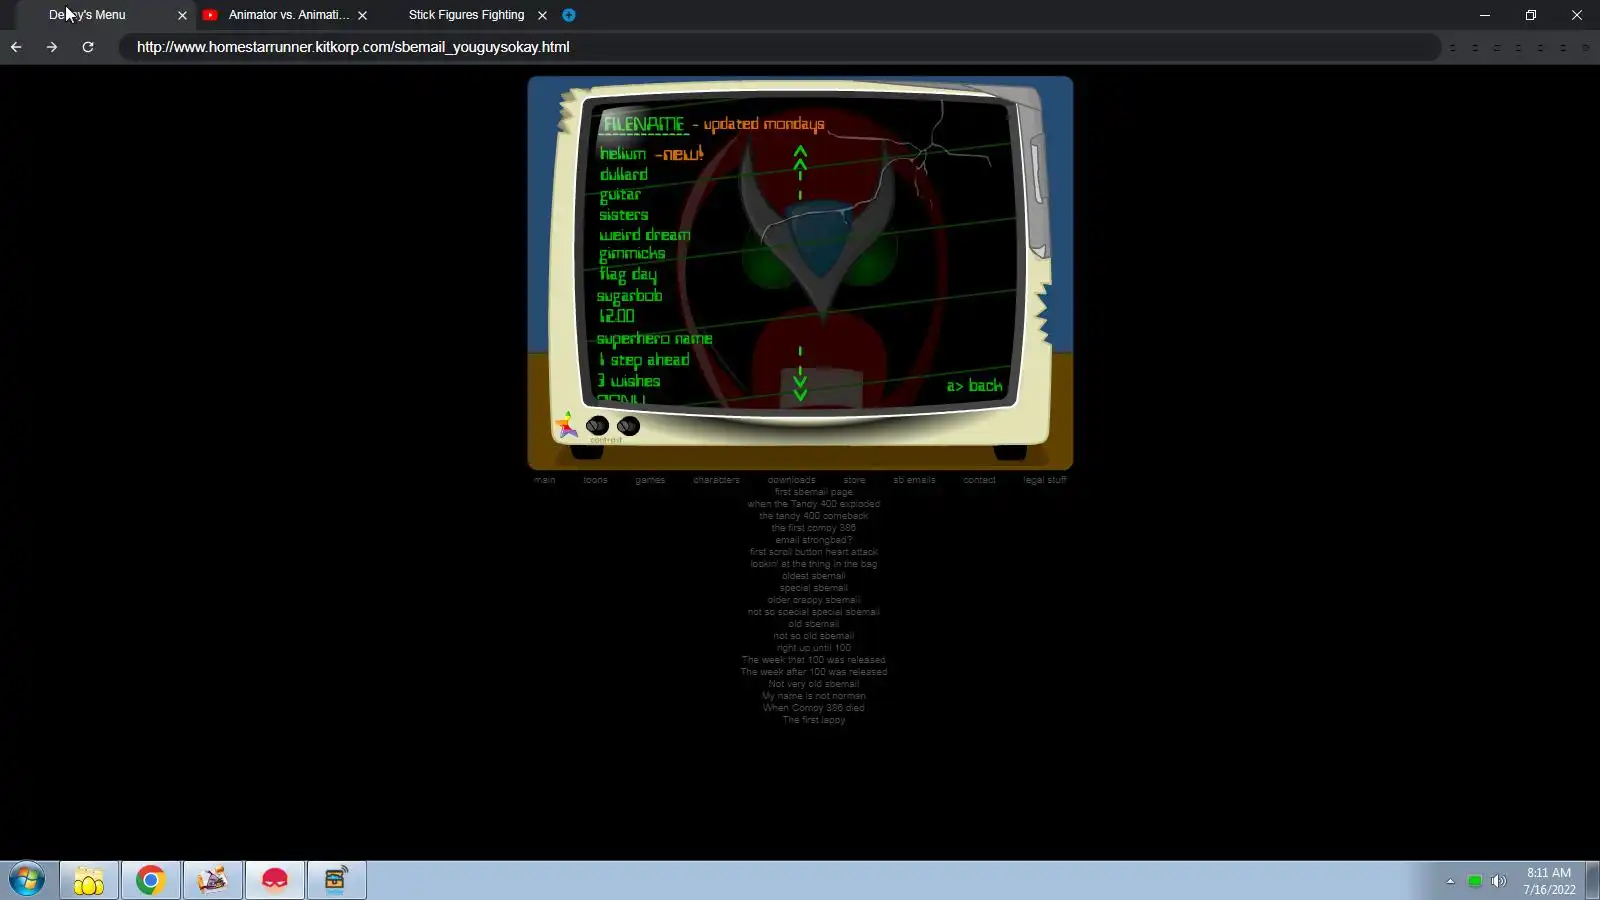1600x900 pixels.
Task: Open 'older creepy sbemail' link
Action: (814, 600)
